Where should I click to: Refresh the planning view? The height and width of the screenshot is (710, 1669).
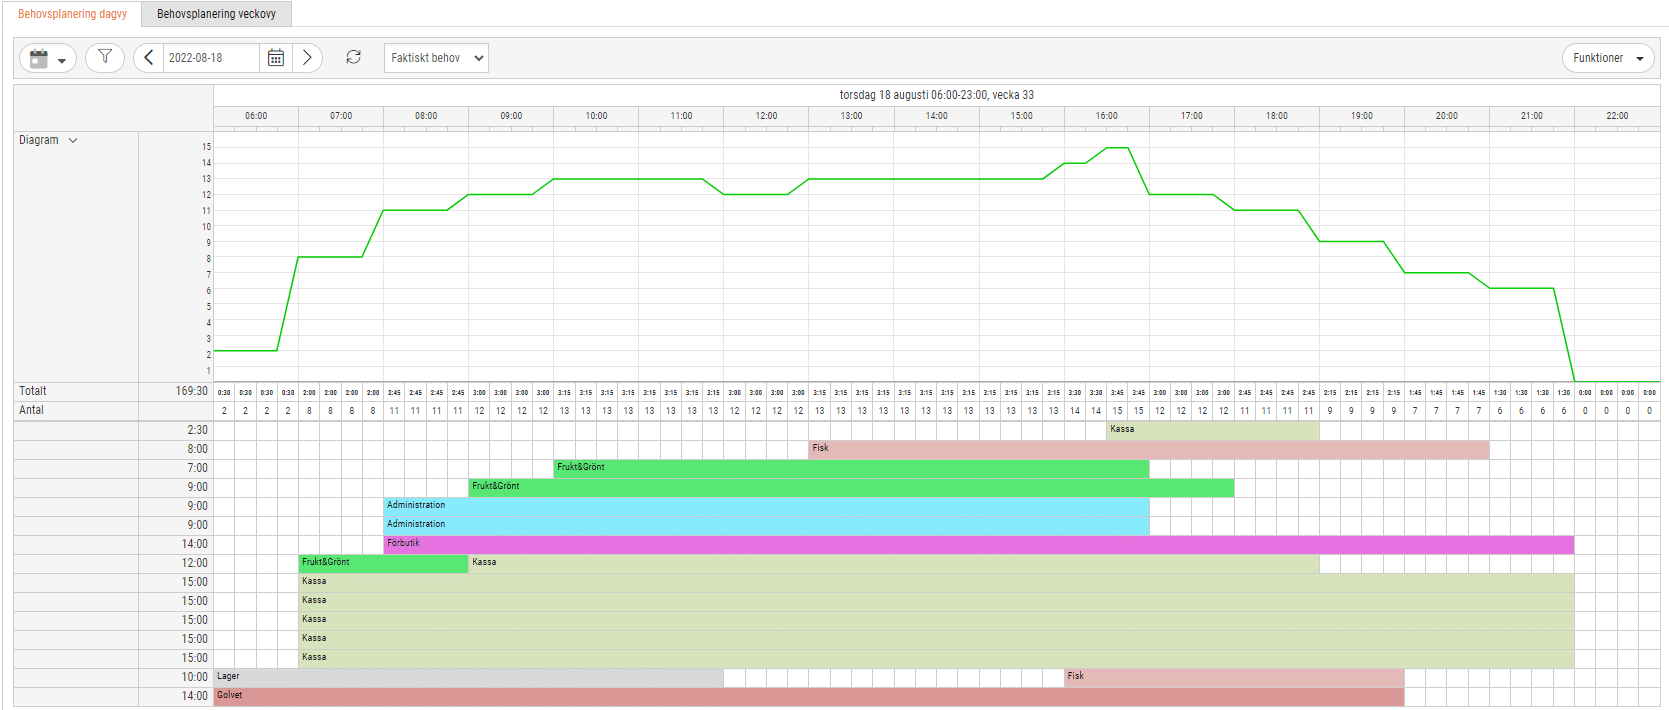(x=353, y=58)
